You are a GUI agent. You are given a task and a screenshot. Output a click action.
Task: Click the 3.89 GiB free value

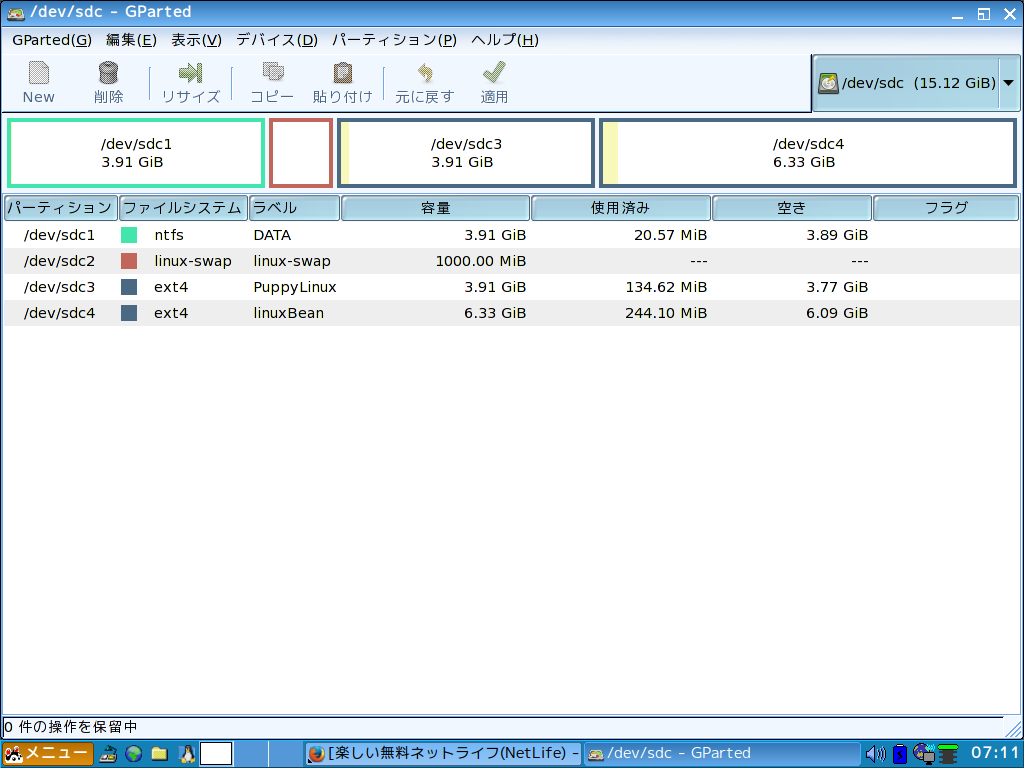[837, 235]
